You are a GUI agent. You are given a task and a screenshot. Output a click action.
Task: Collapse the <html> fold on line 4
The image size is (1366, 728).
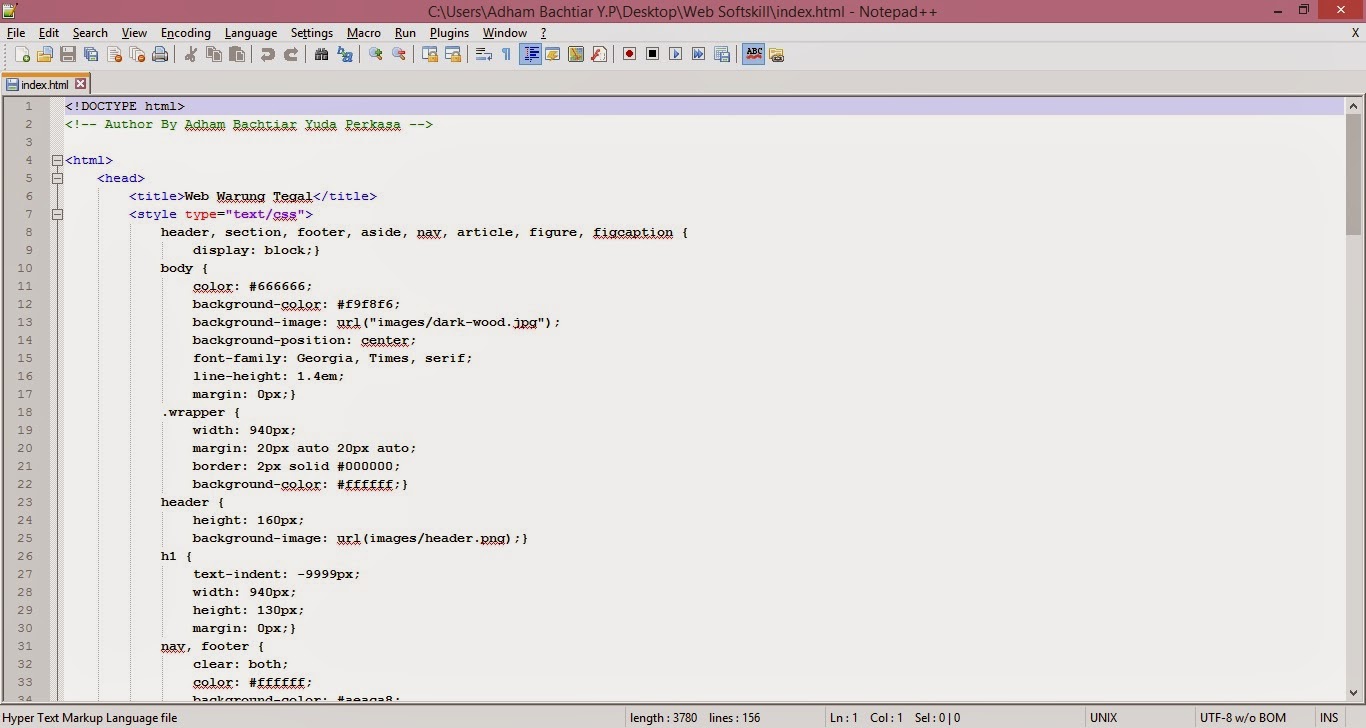click(x=57, y=160)
